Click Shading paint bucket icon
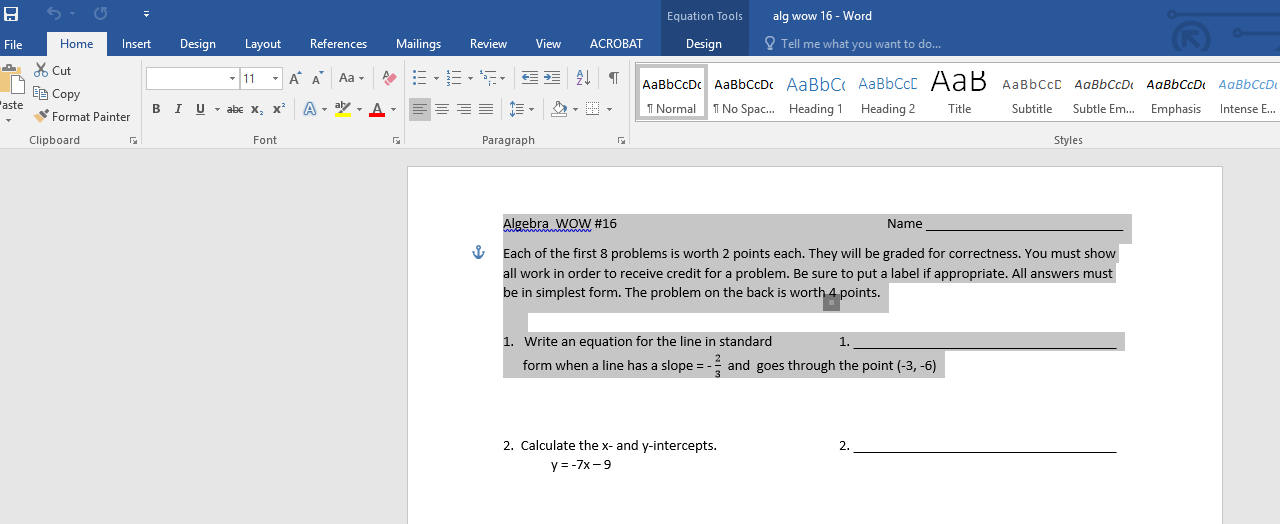This screenshot has width=1280, height=524. click(x=559, y=109)
